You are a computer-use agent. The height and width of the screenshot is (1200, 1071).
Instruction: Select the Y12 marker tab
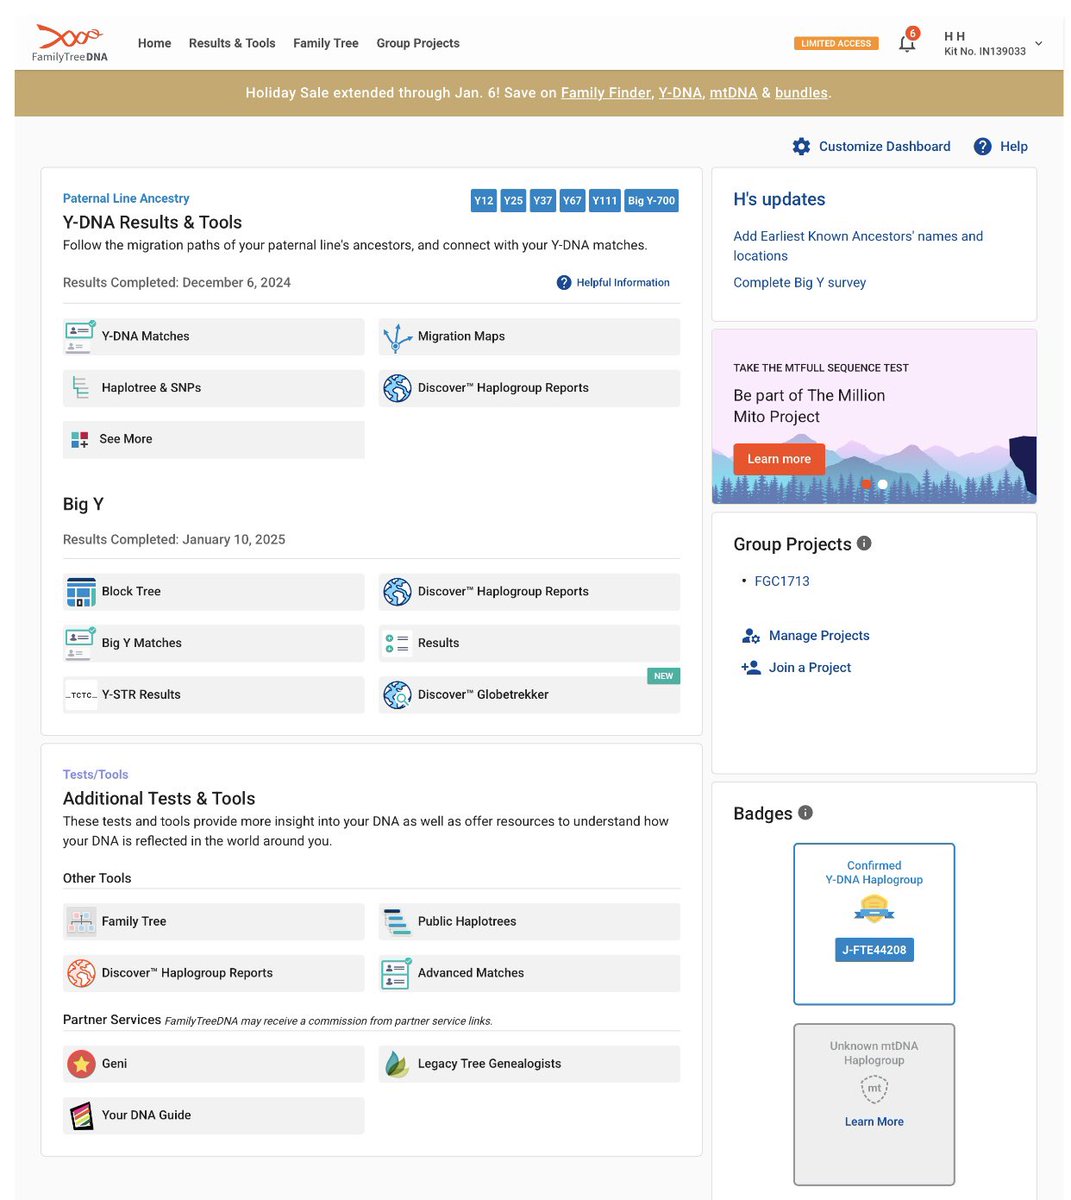point(484,200)
